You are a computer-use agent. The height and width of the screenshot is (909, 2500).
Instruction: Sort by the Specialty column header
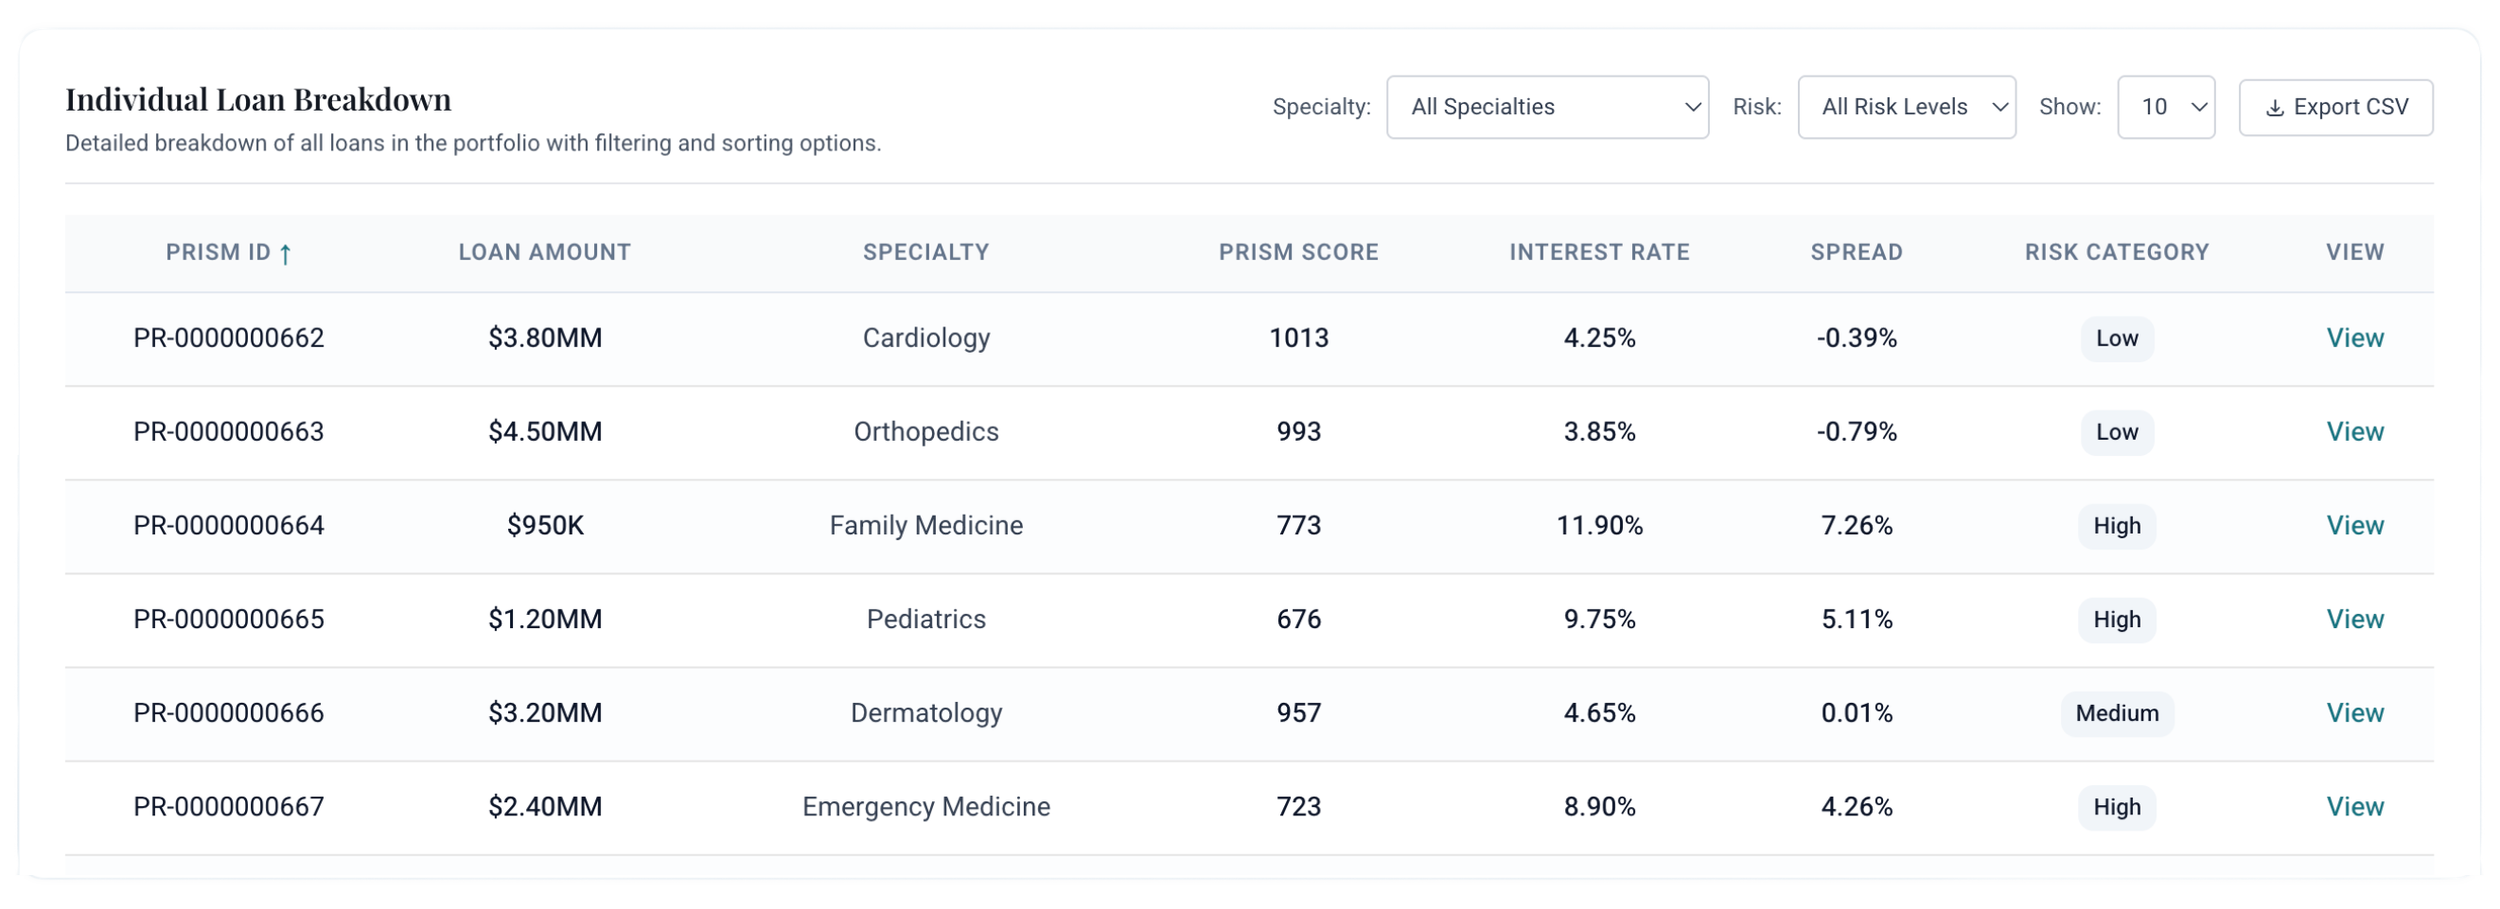(x=926, y=252)
